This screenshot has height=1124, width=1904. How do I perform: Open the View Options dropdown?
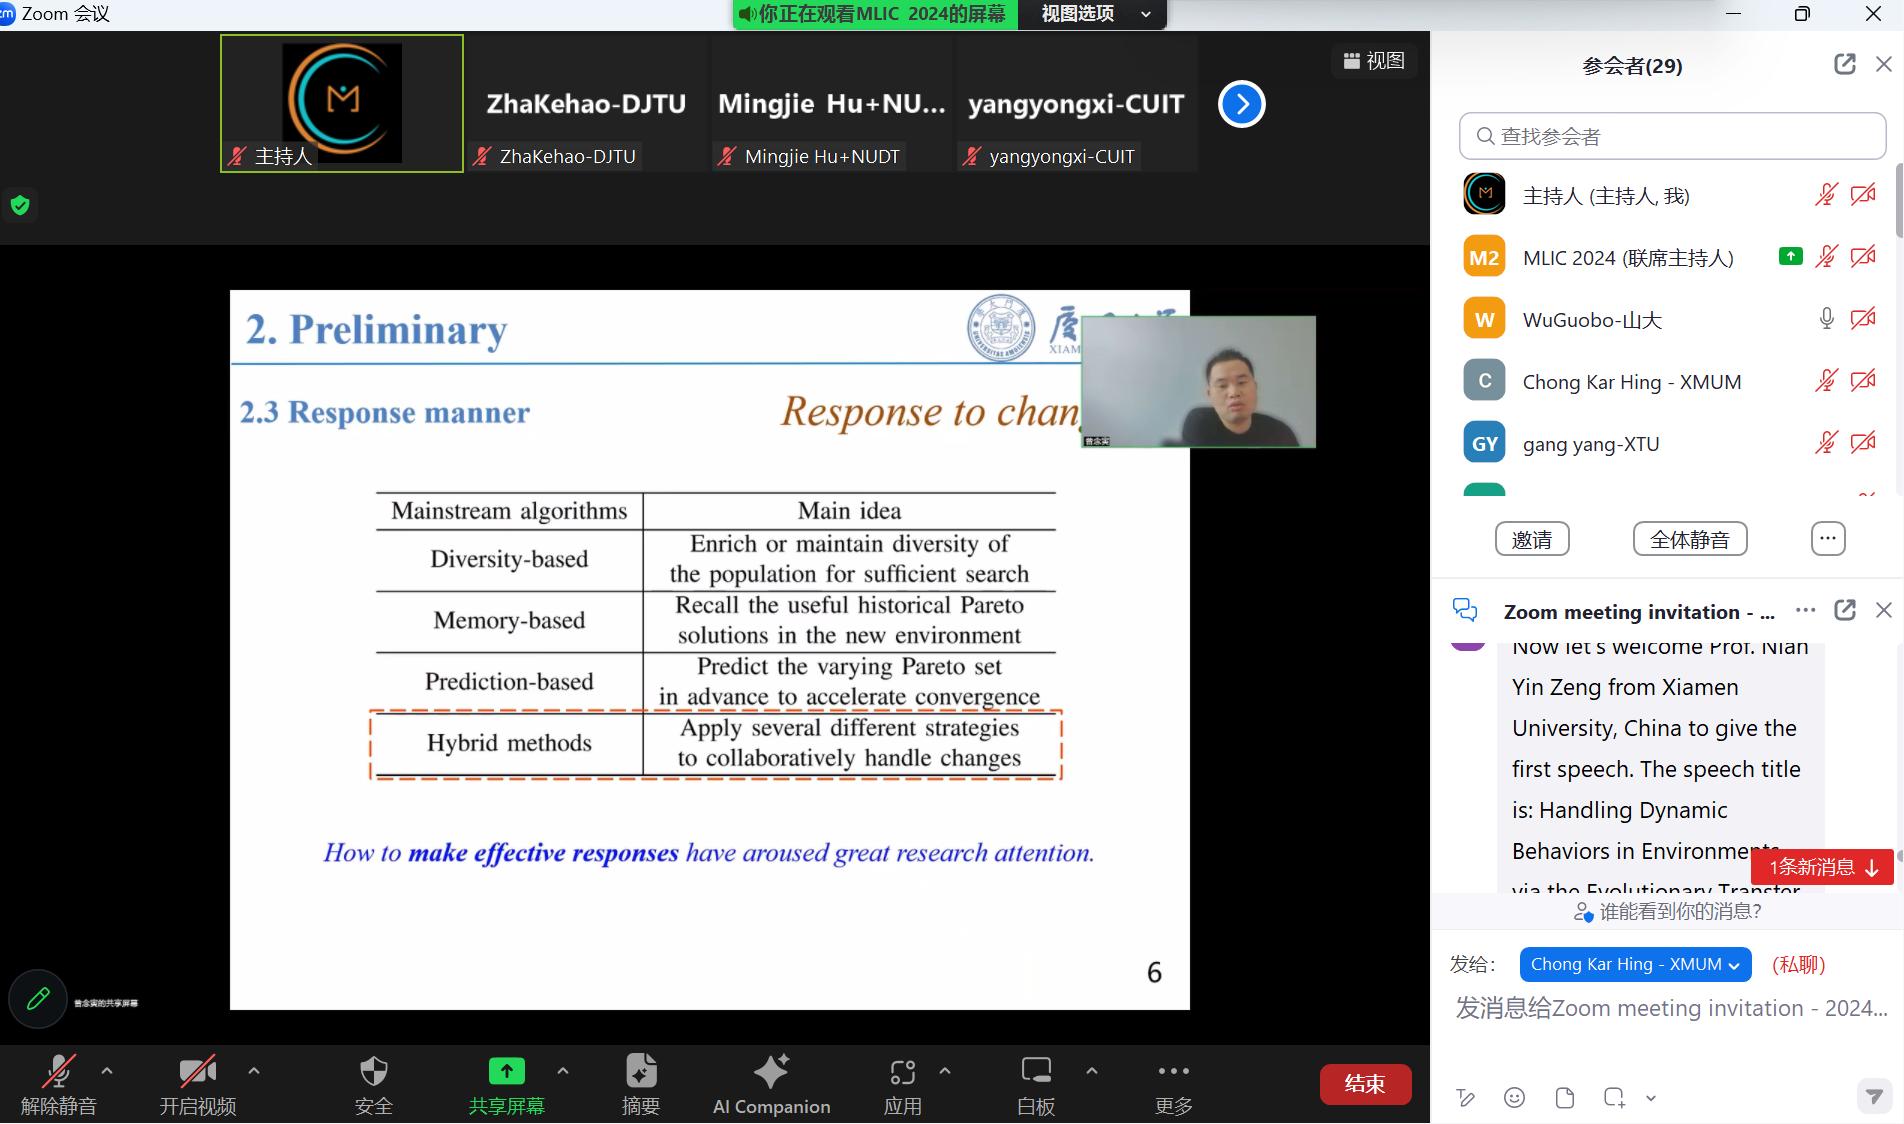1092,14
